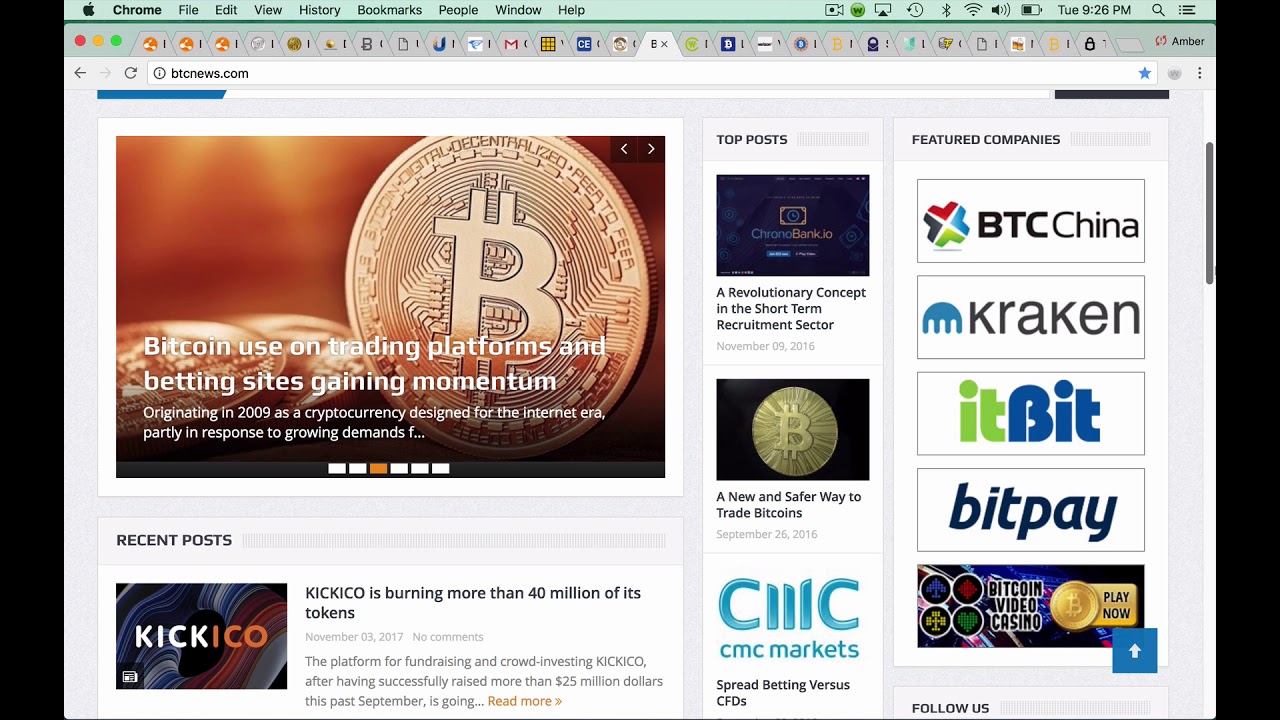Open 'Spread Betting Versus CFDs' post
The height and width of the screenshot is (720, 1280).
(783, 692)
